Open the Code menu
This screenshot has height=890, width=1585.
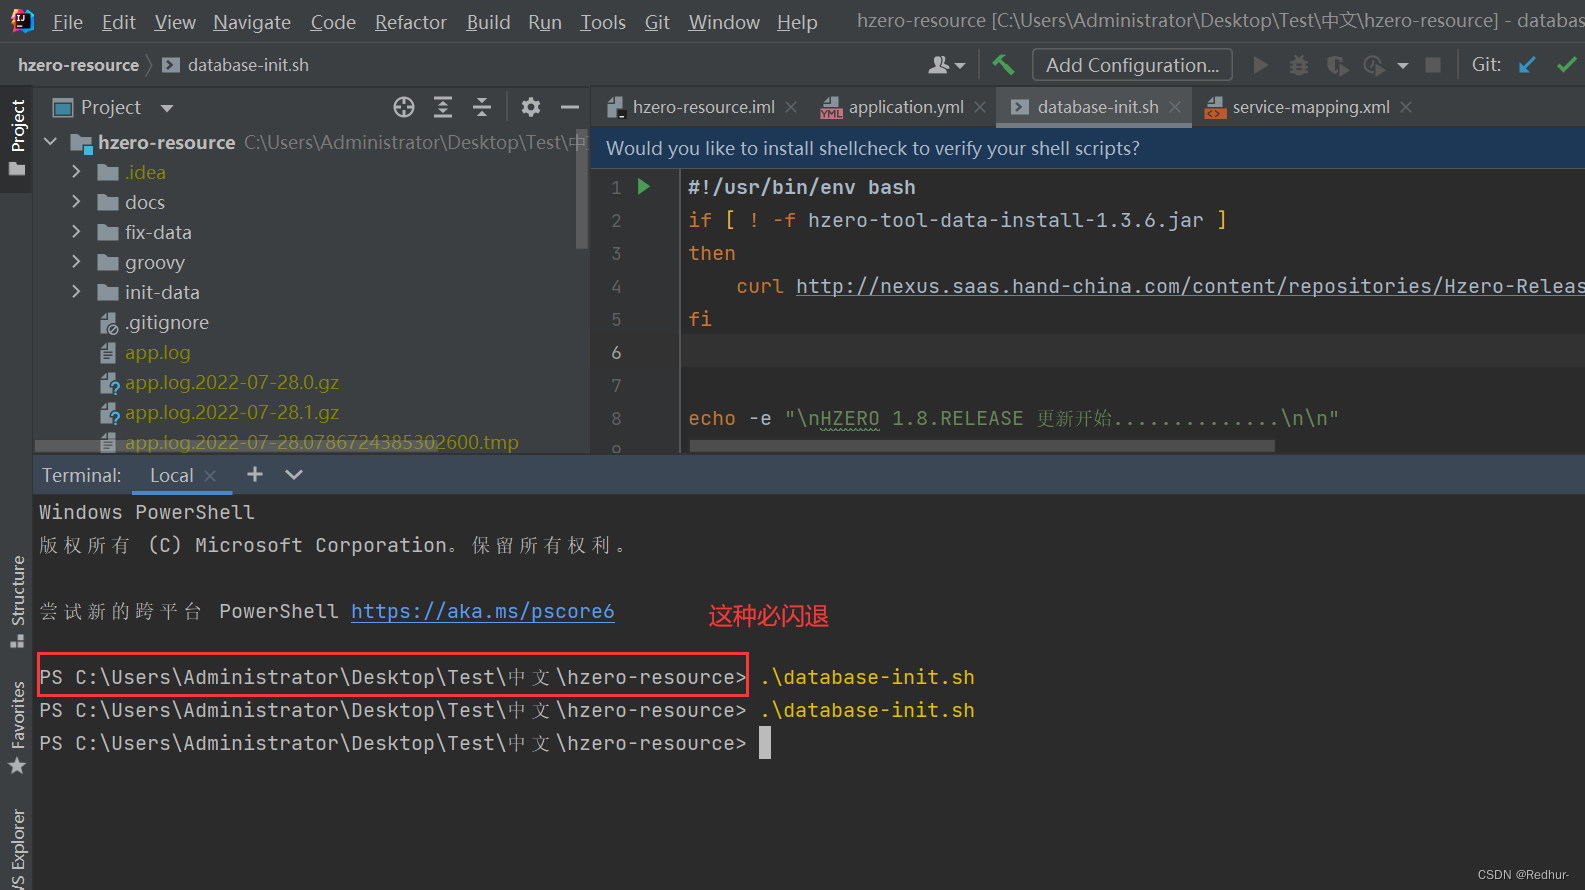(333, 22)
